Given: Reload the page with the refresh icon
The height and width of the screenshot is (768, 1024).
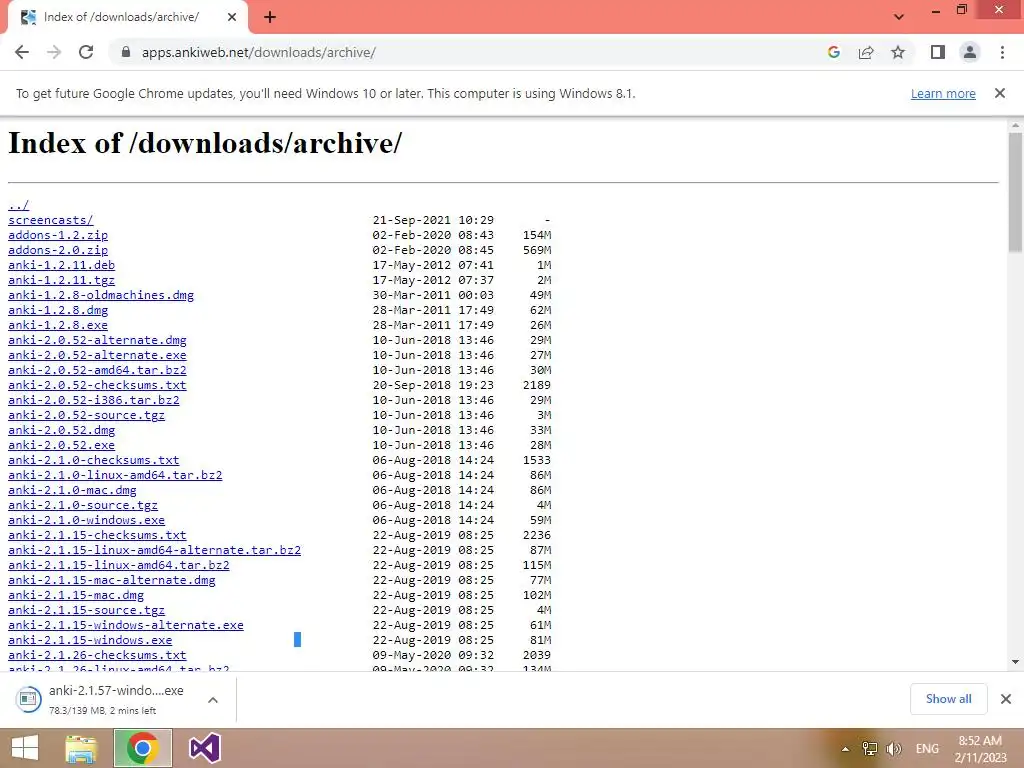Looking at the screenshot, I should (x=86, y=52).
